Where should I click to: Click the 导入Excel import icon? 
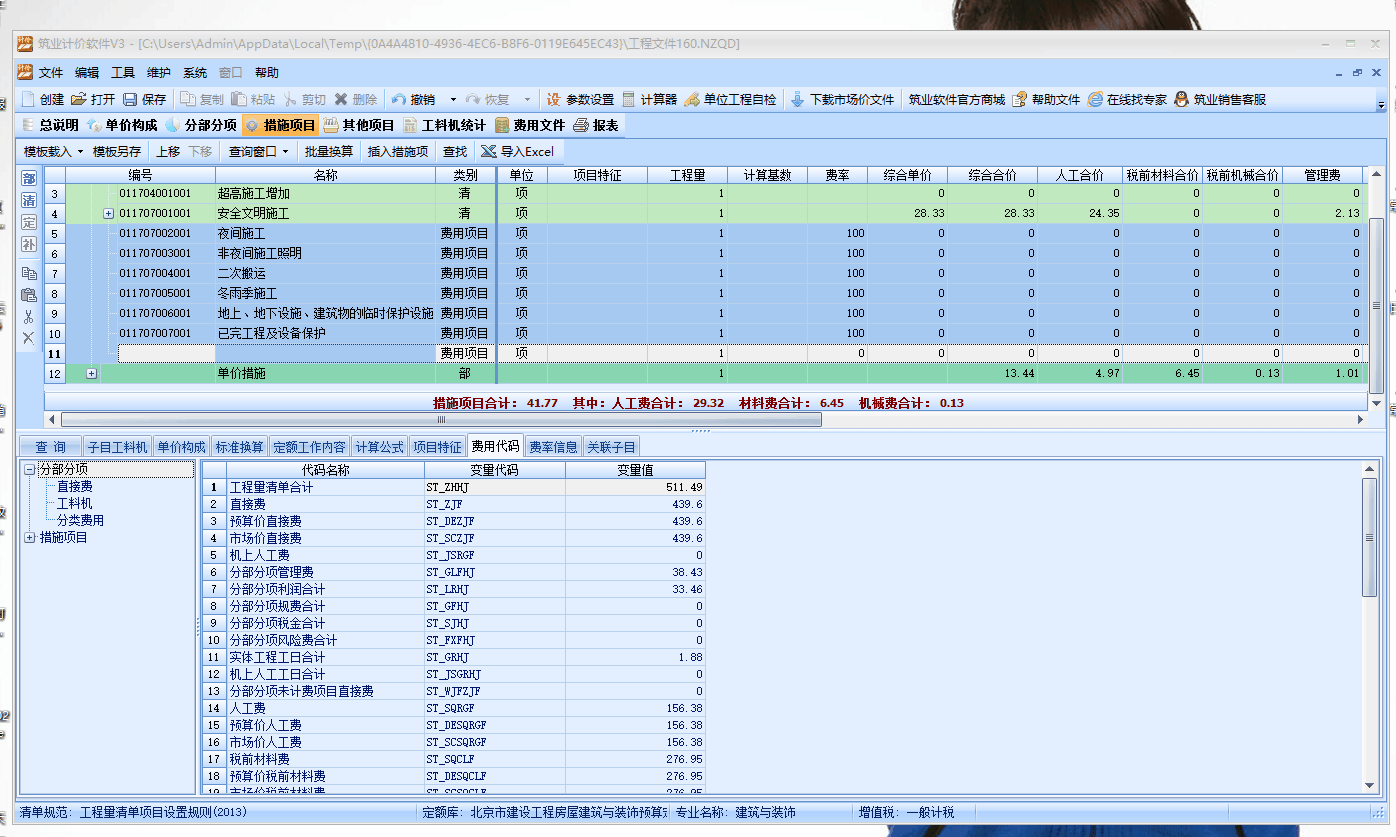point(488,151)
